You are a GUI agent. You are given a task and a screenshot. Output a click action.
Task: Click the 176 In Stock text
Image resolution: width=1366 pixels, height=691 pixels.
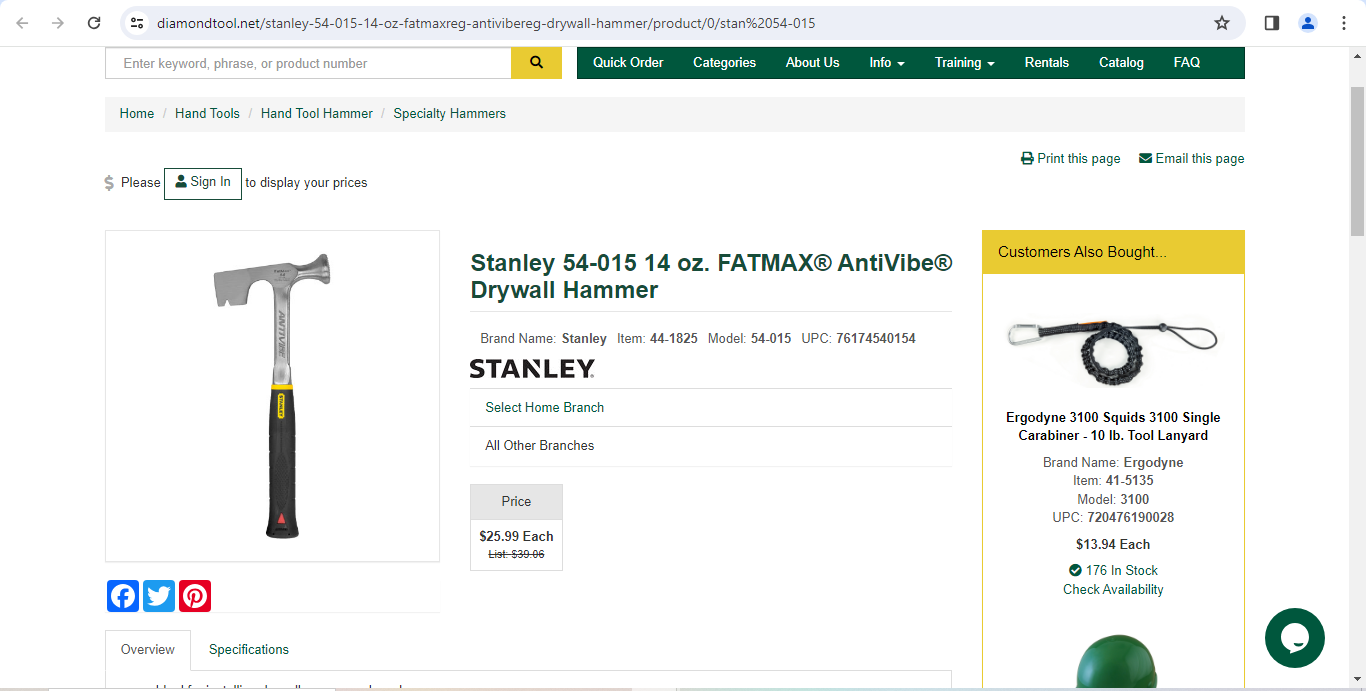pyautogui.click(x=1122, y=570)
